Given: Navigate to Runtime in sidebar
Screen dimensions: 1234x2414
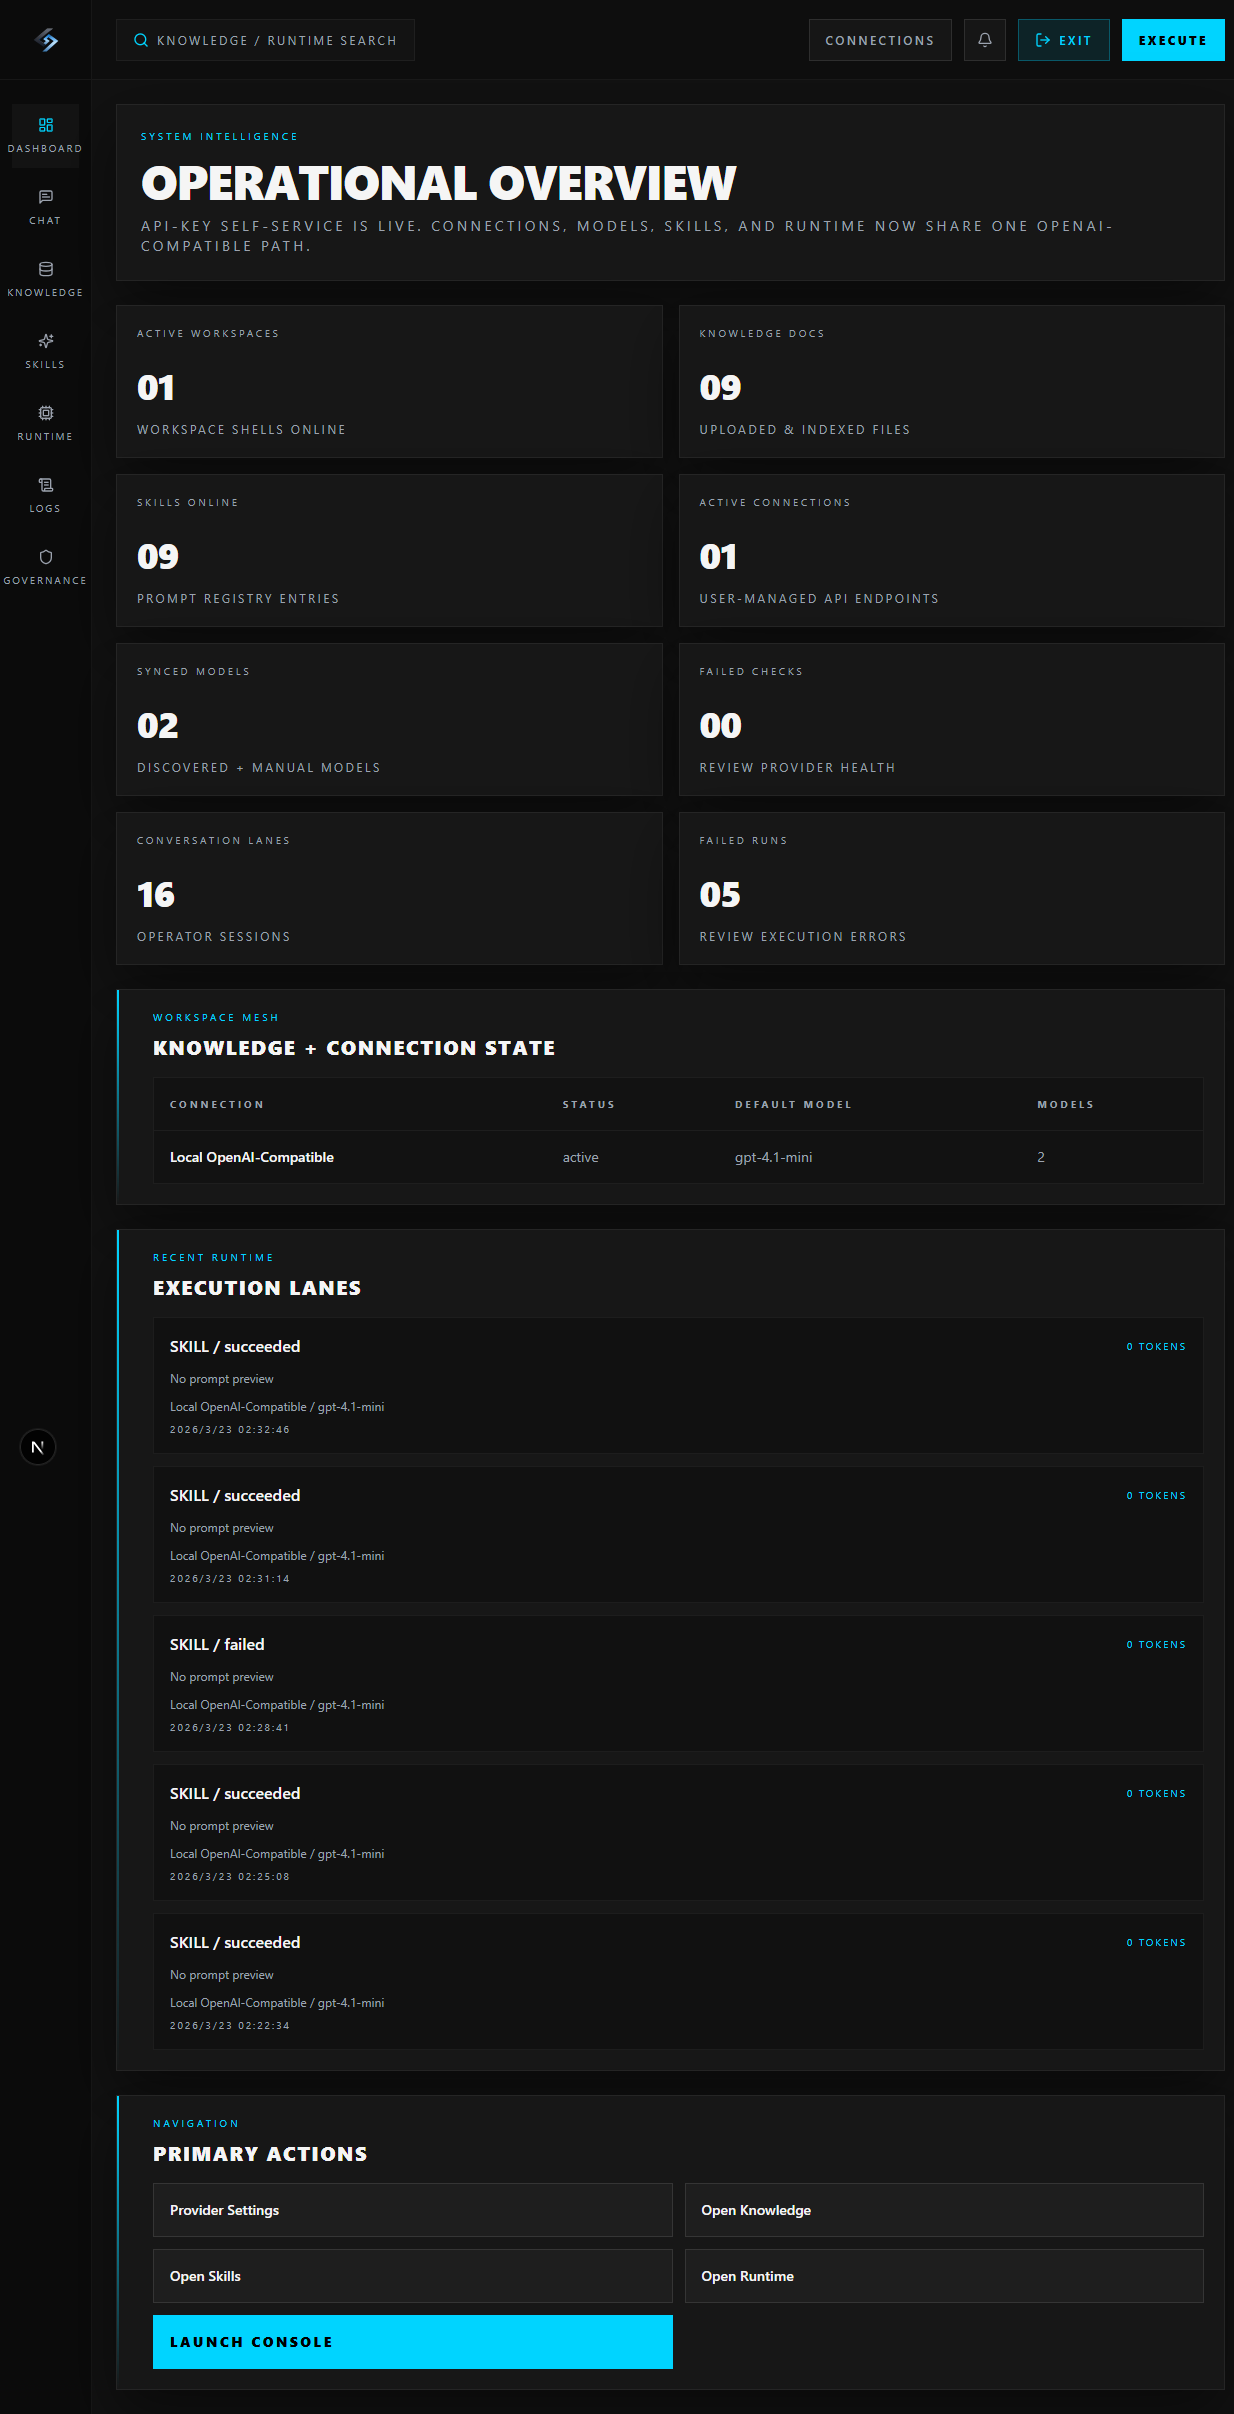Looking at the screenshot, I should pos(45,423).
